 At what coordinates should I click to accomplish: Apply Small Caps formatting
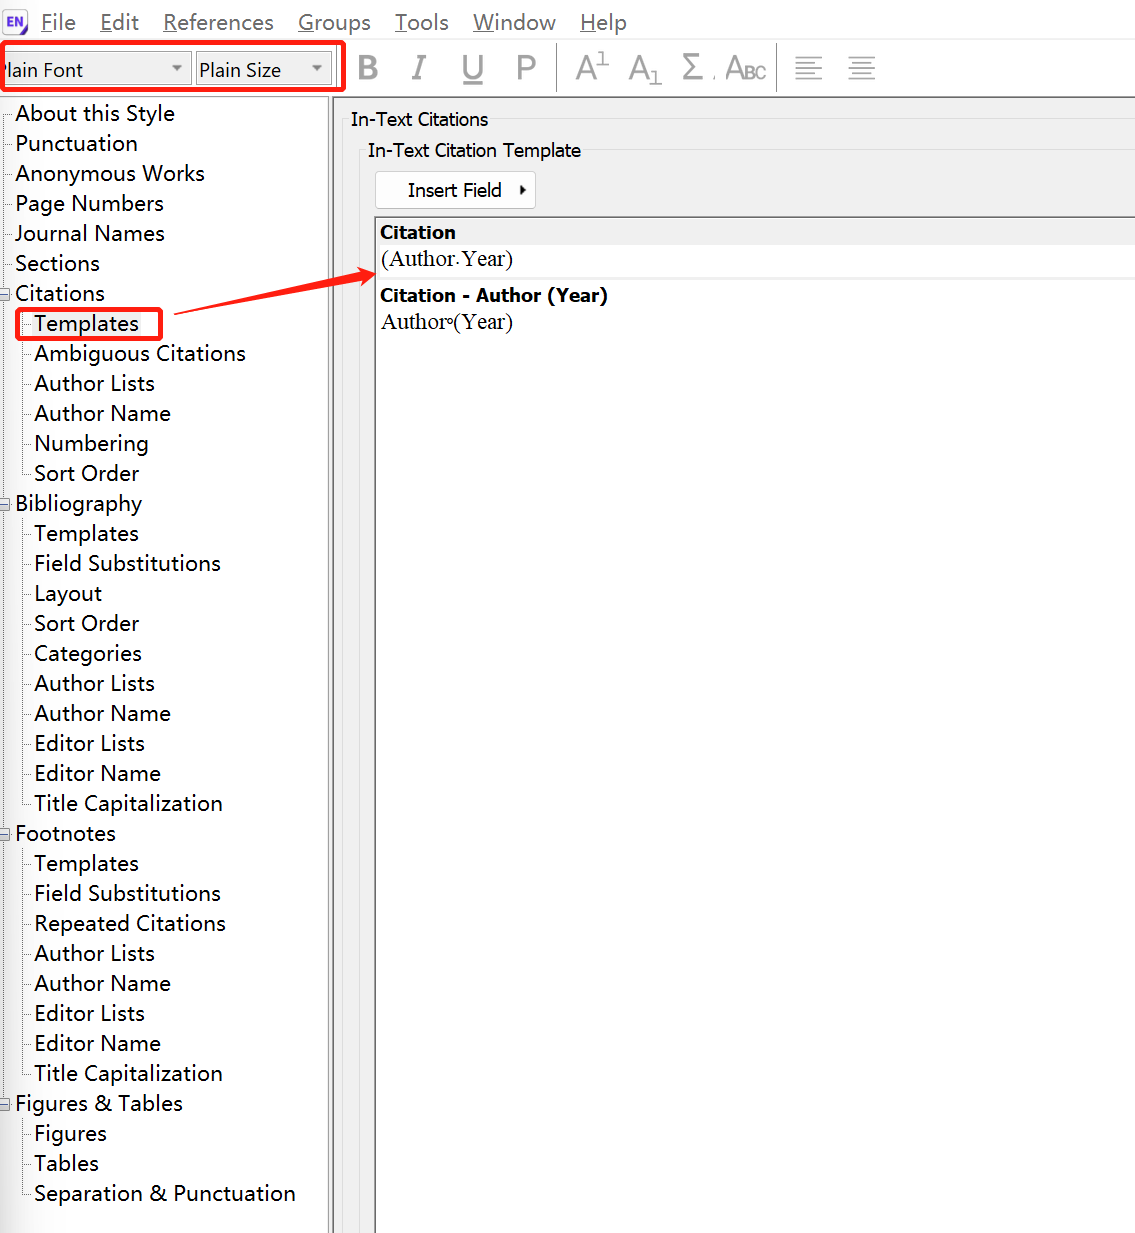(746, 68)
